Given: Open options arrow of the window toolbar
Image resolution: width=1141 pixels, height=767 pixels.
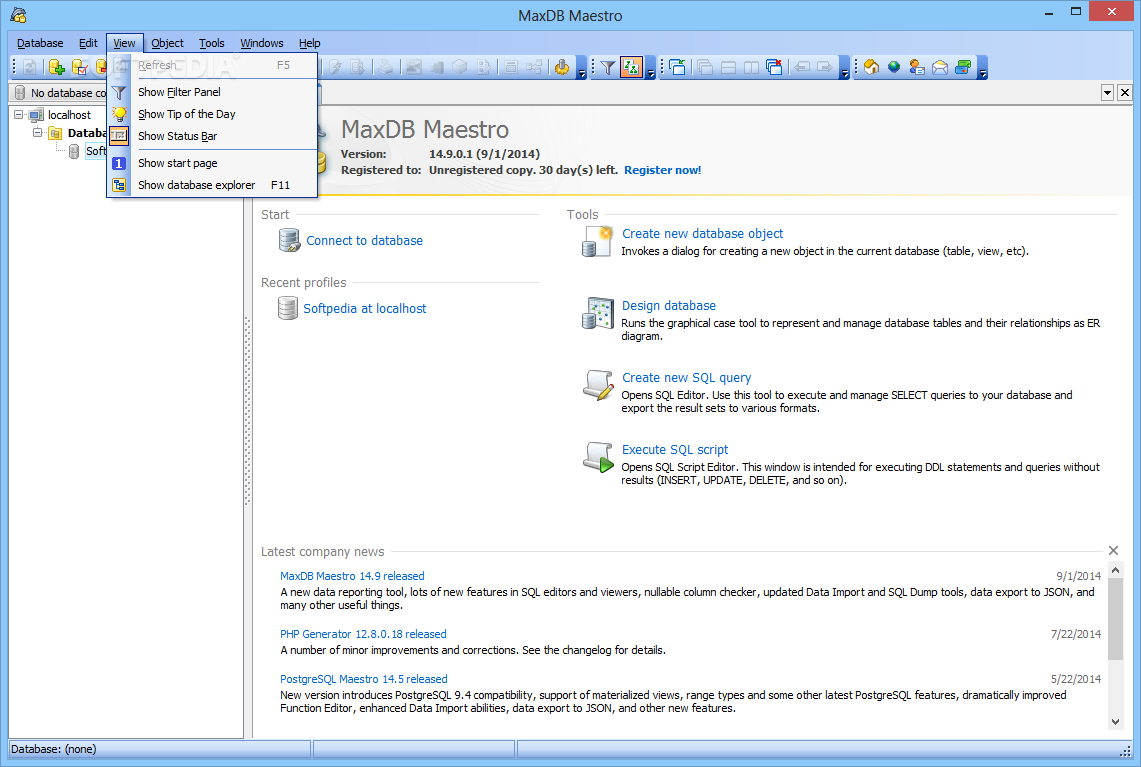Looking at the screenshot, I should pyautogui.click(x=844, y=69).
